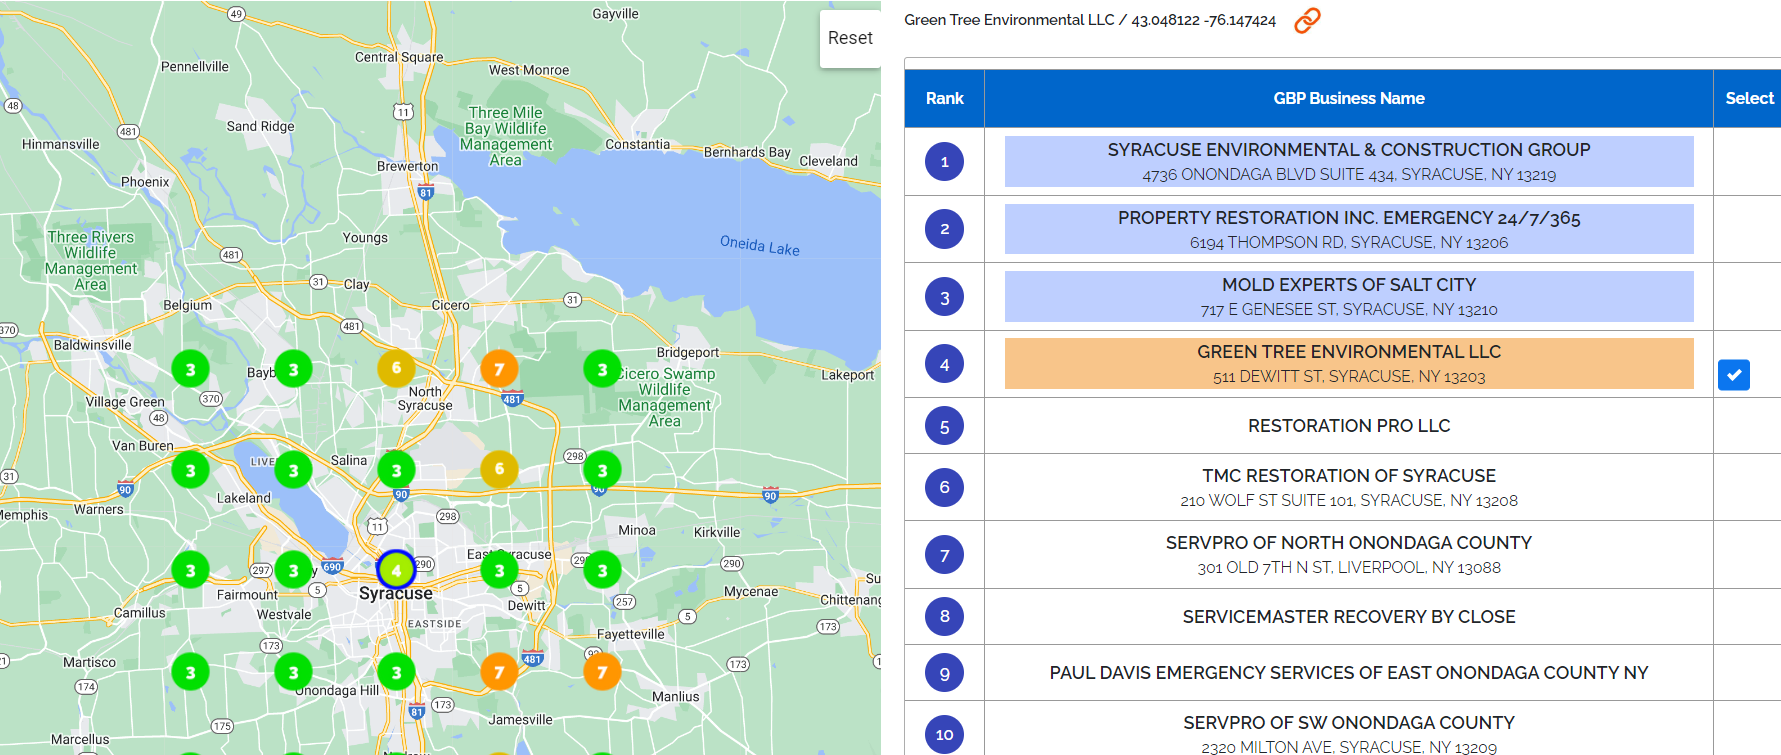Click the GBP Business Name column header
This screenshot has width=1781, height=755.
pyautogui.click(x=1348, y=98)
